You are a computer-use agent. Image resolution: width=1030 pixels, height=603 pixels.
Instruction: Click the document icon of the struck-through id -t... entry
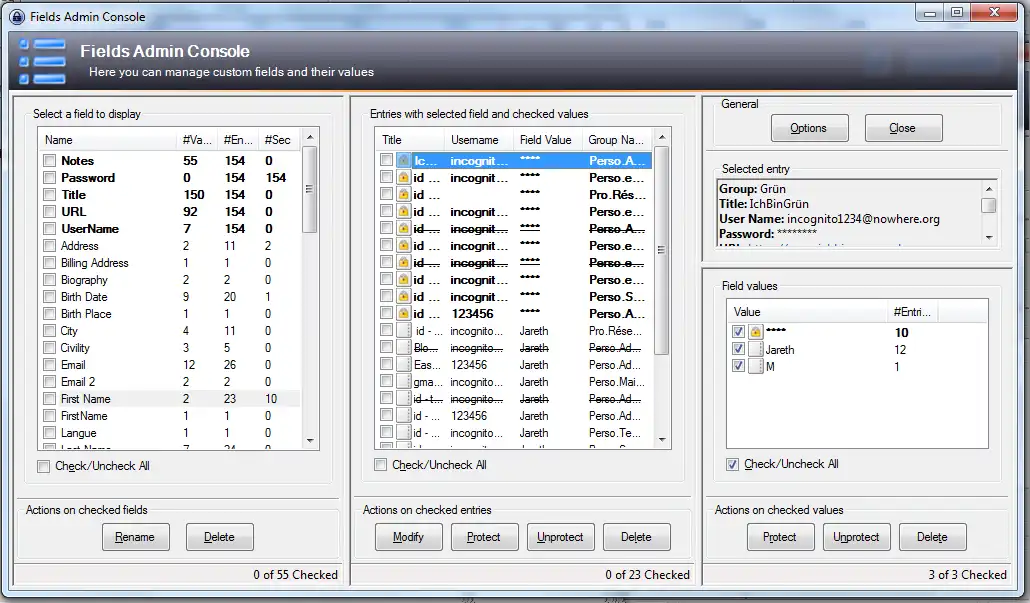point(403,399)
